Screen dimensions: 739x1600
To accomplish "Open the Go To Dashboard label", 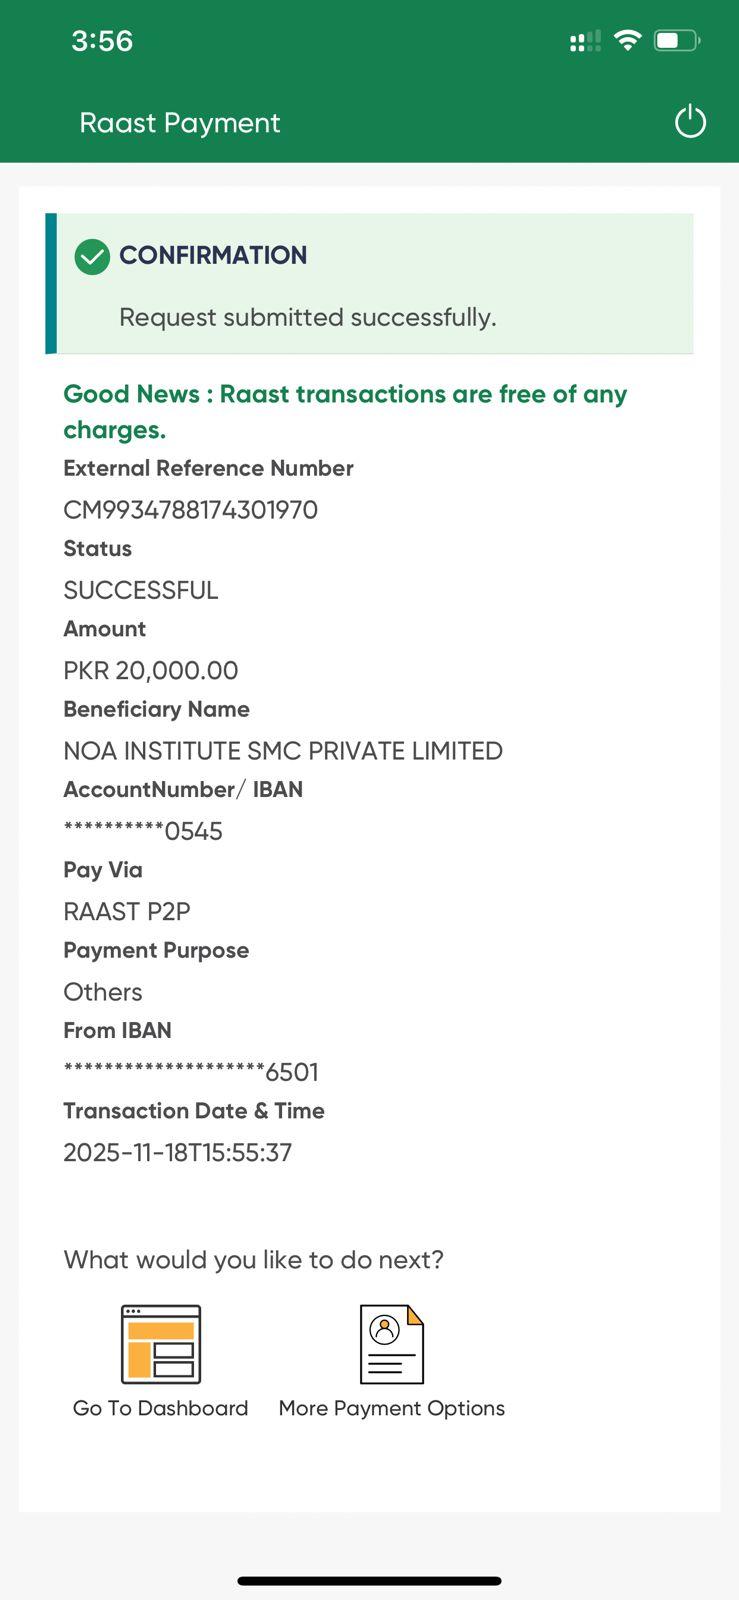I will click(x=160, y=1408).
